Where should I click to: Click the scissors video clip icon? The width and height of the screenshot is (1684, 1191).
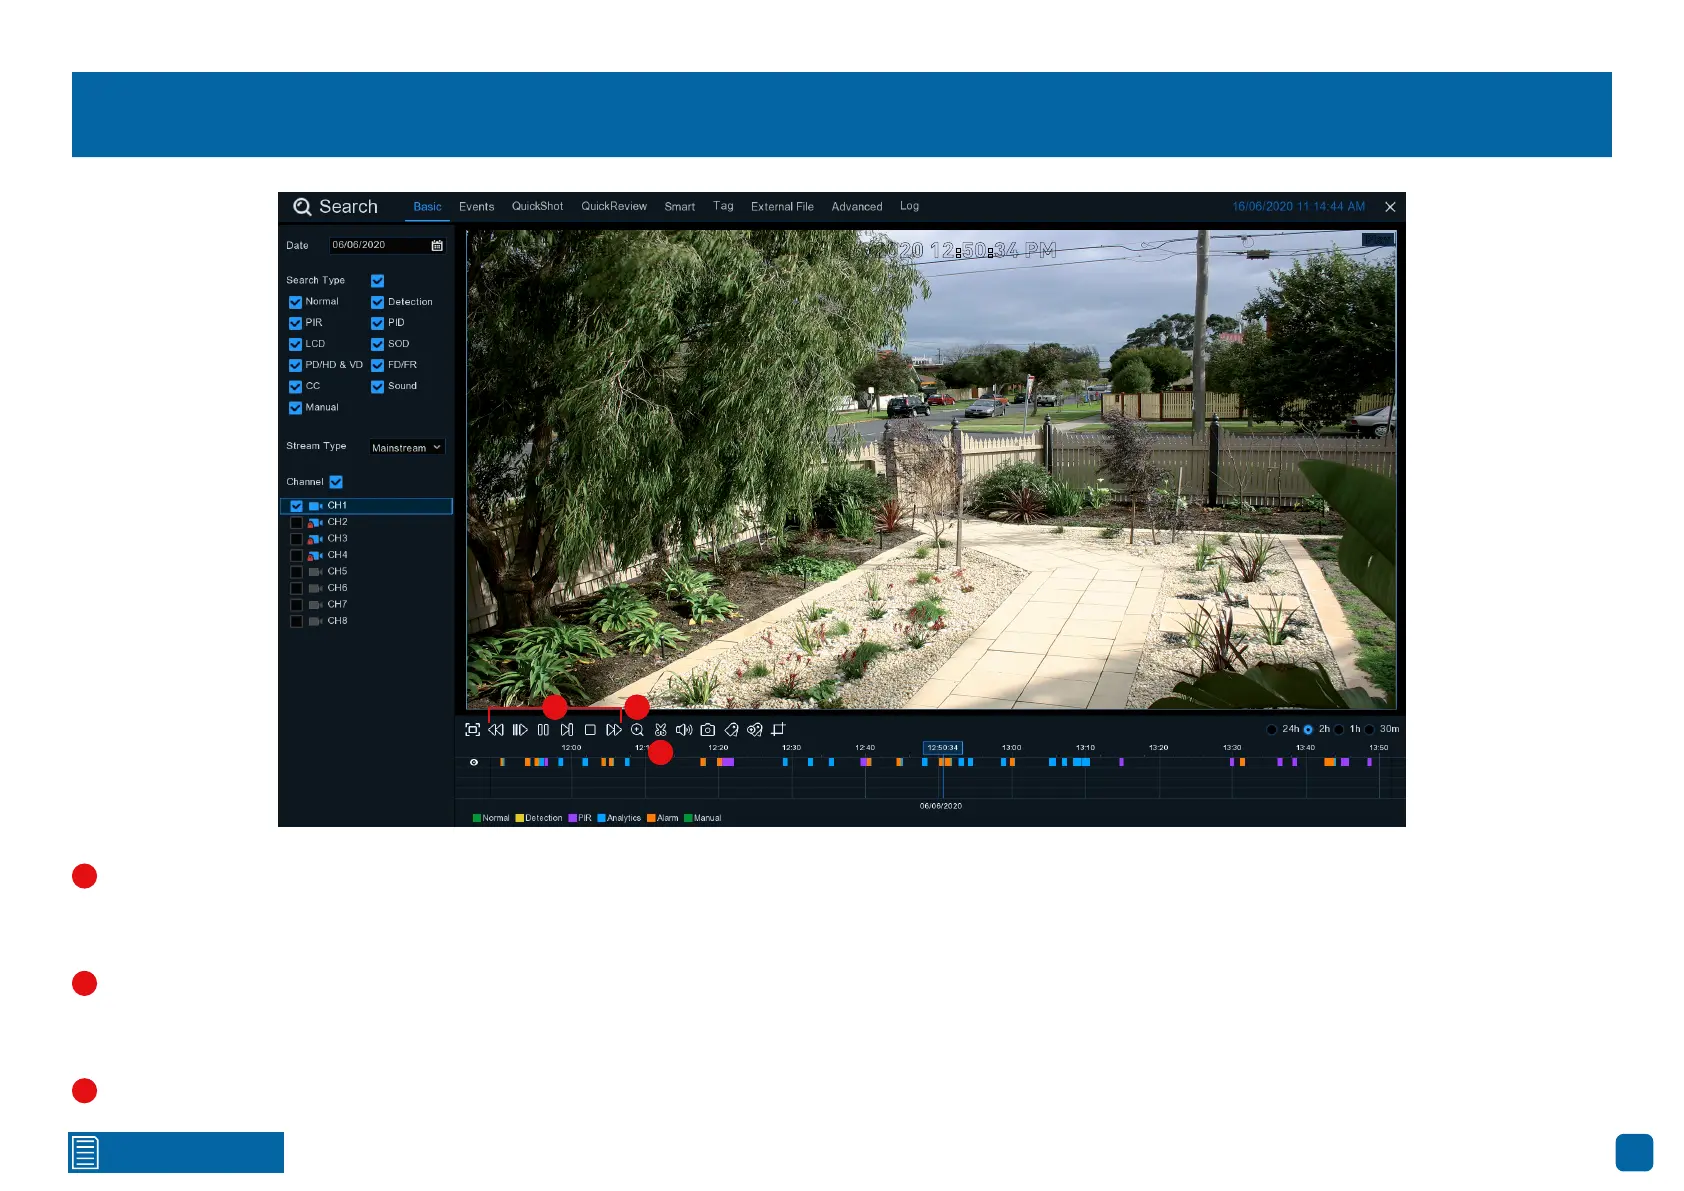[x=661, y=730]
